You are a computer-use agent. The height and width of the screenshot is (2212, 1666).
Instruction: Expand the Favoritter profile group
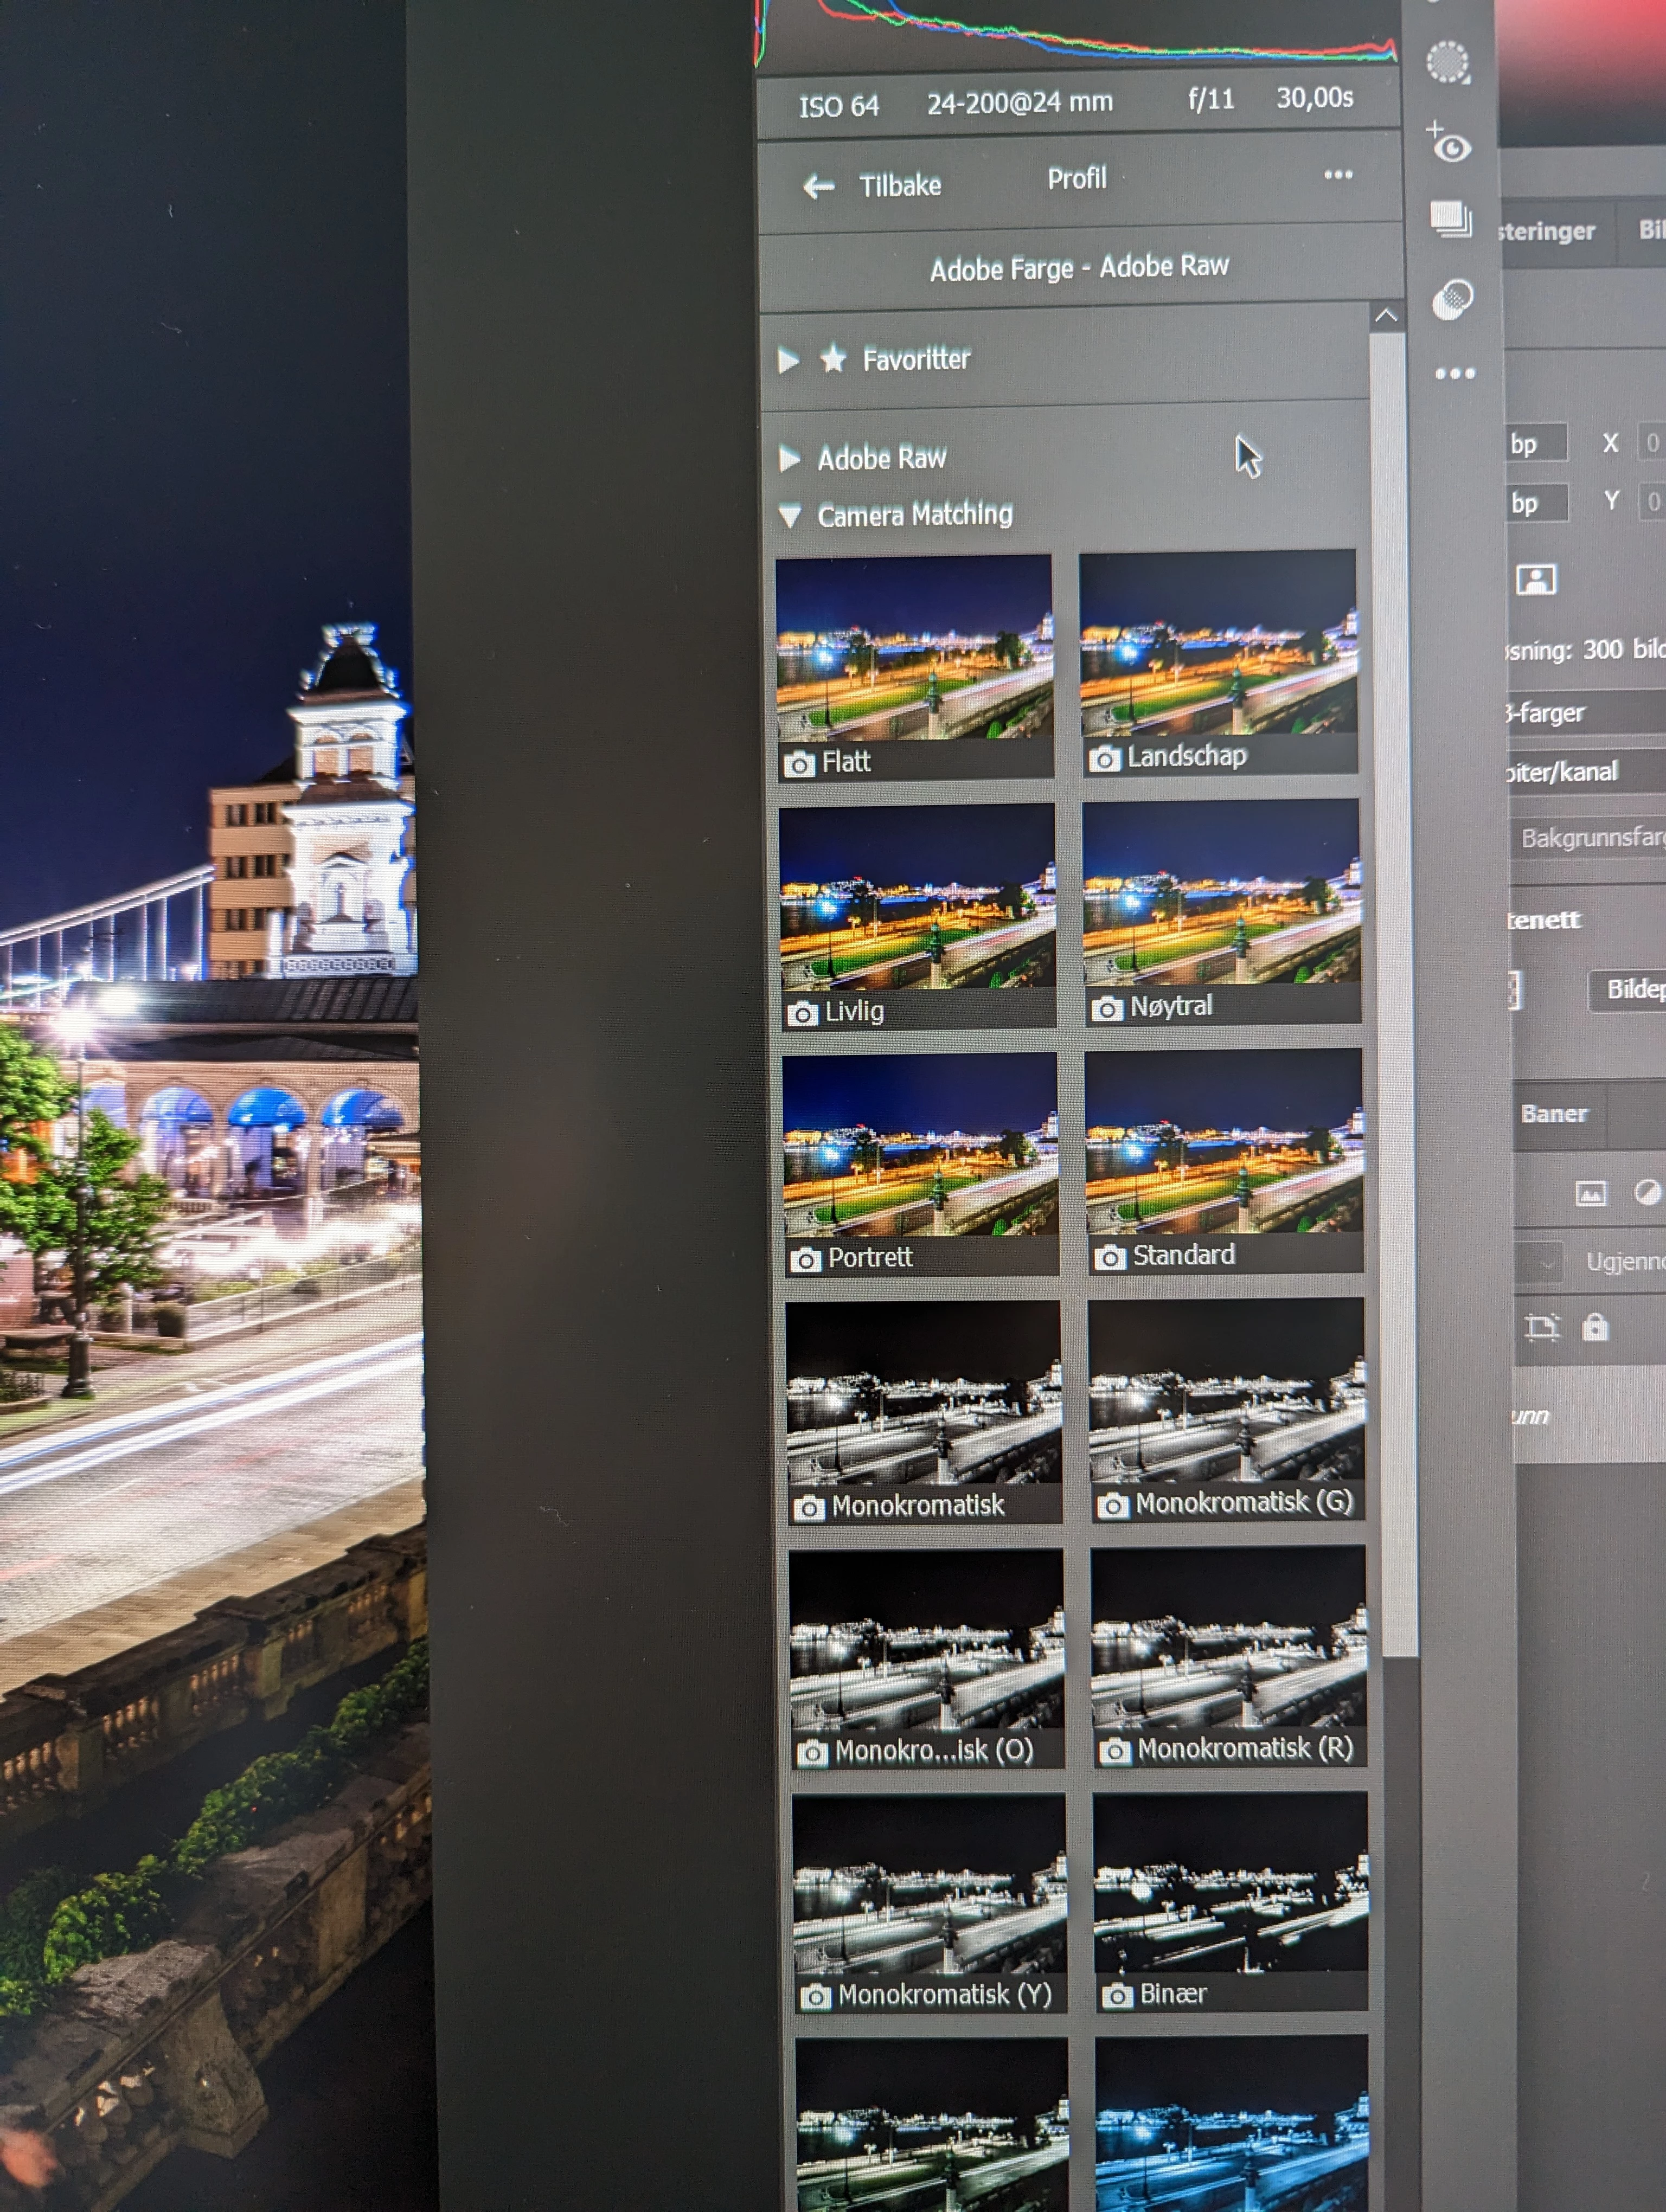[789, 360]
